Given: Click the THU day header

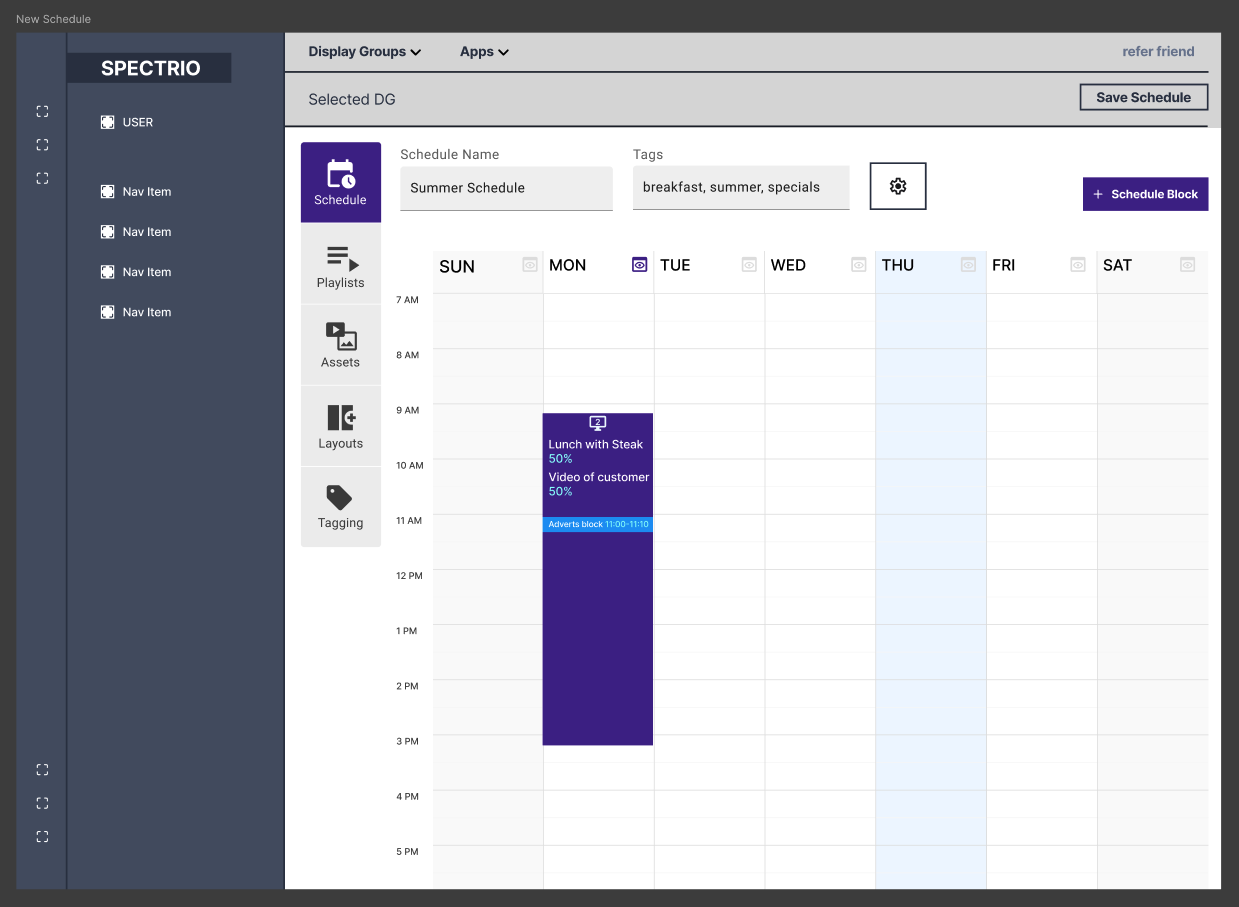Looking at the screenshot, I should click(x=898, y=265).
